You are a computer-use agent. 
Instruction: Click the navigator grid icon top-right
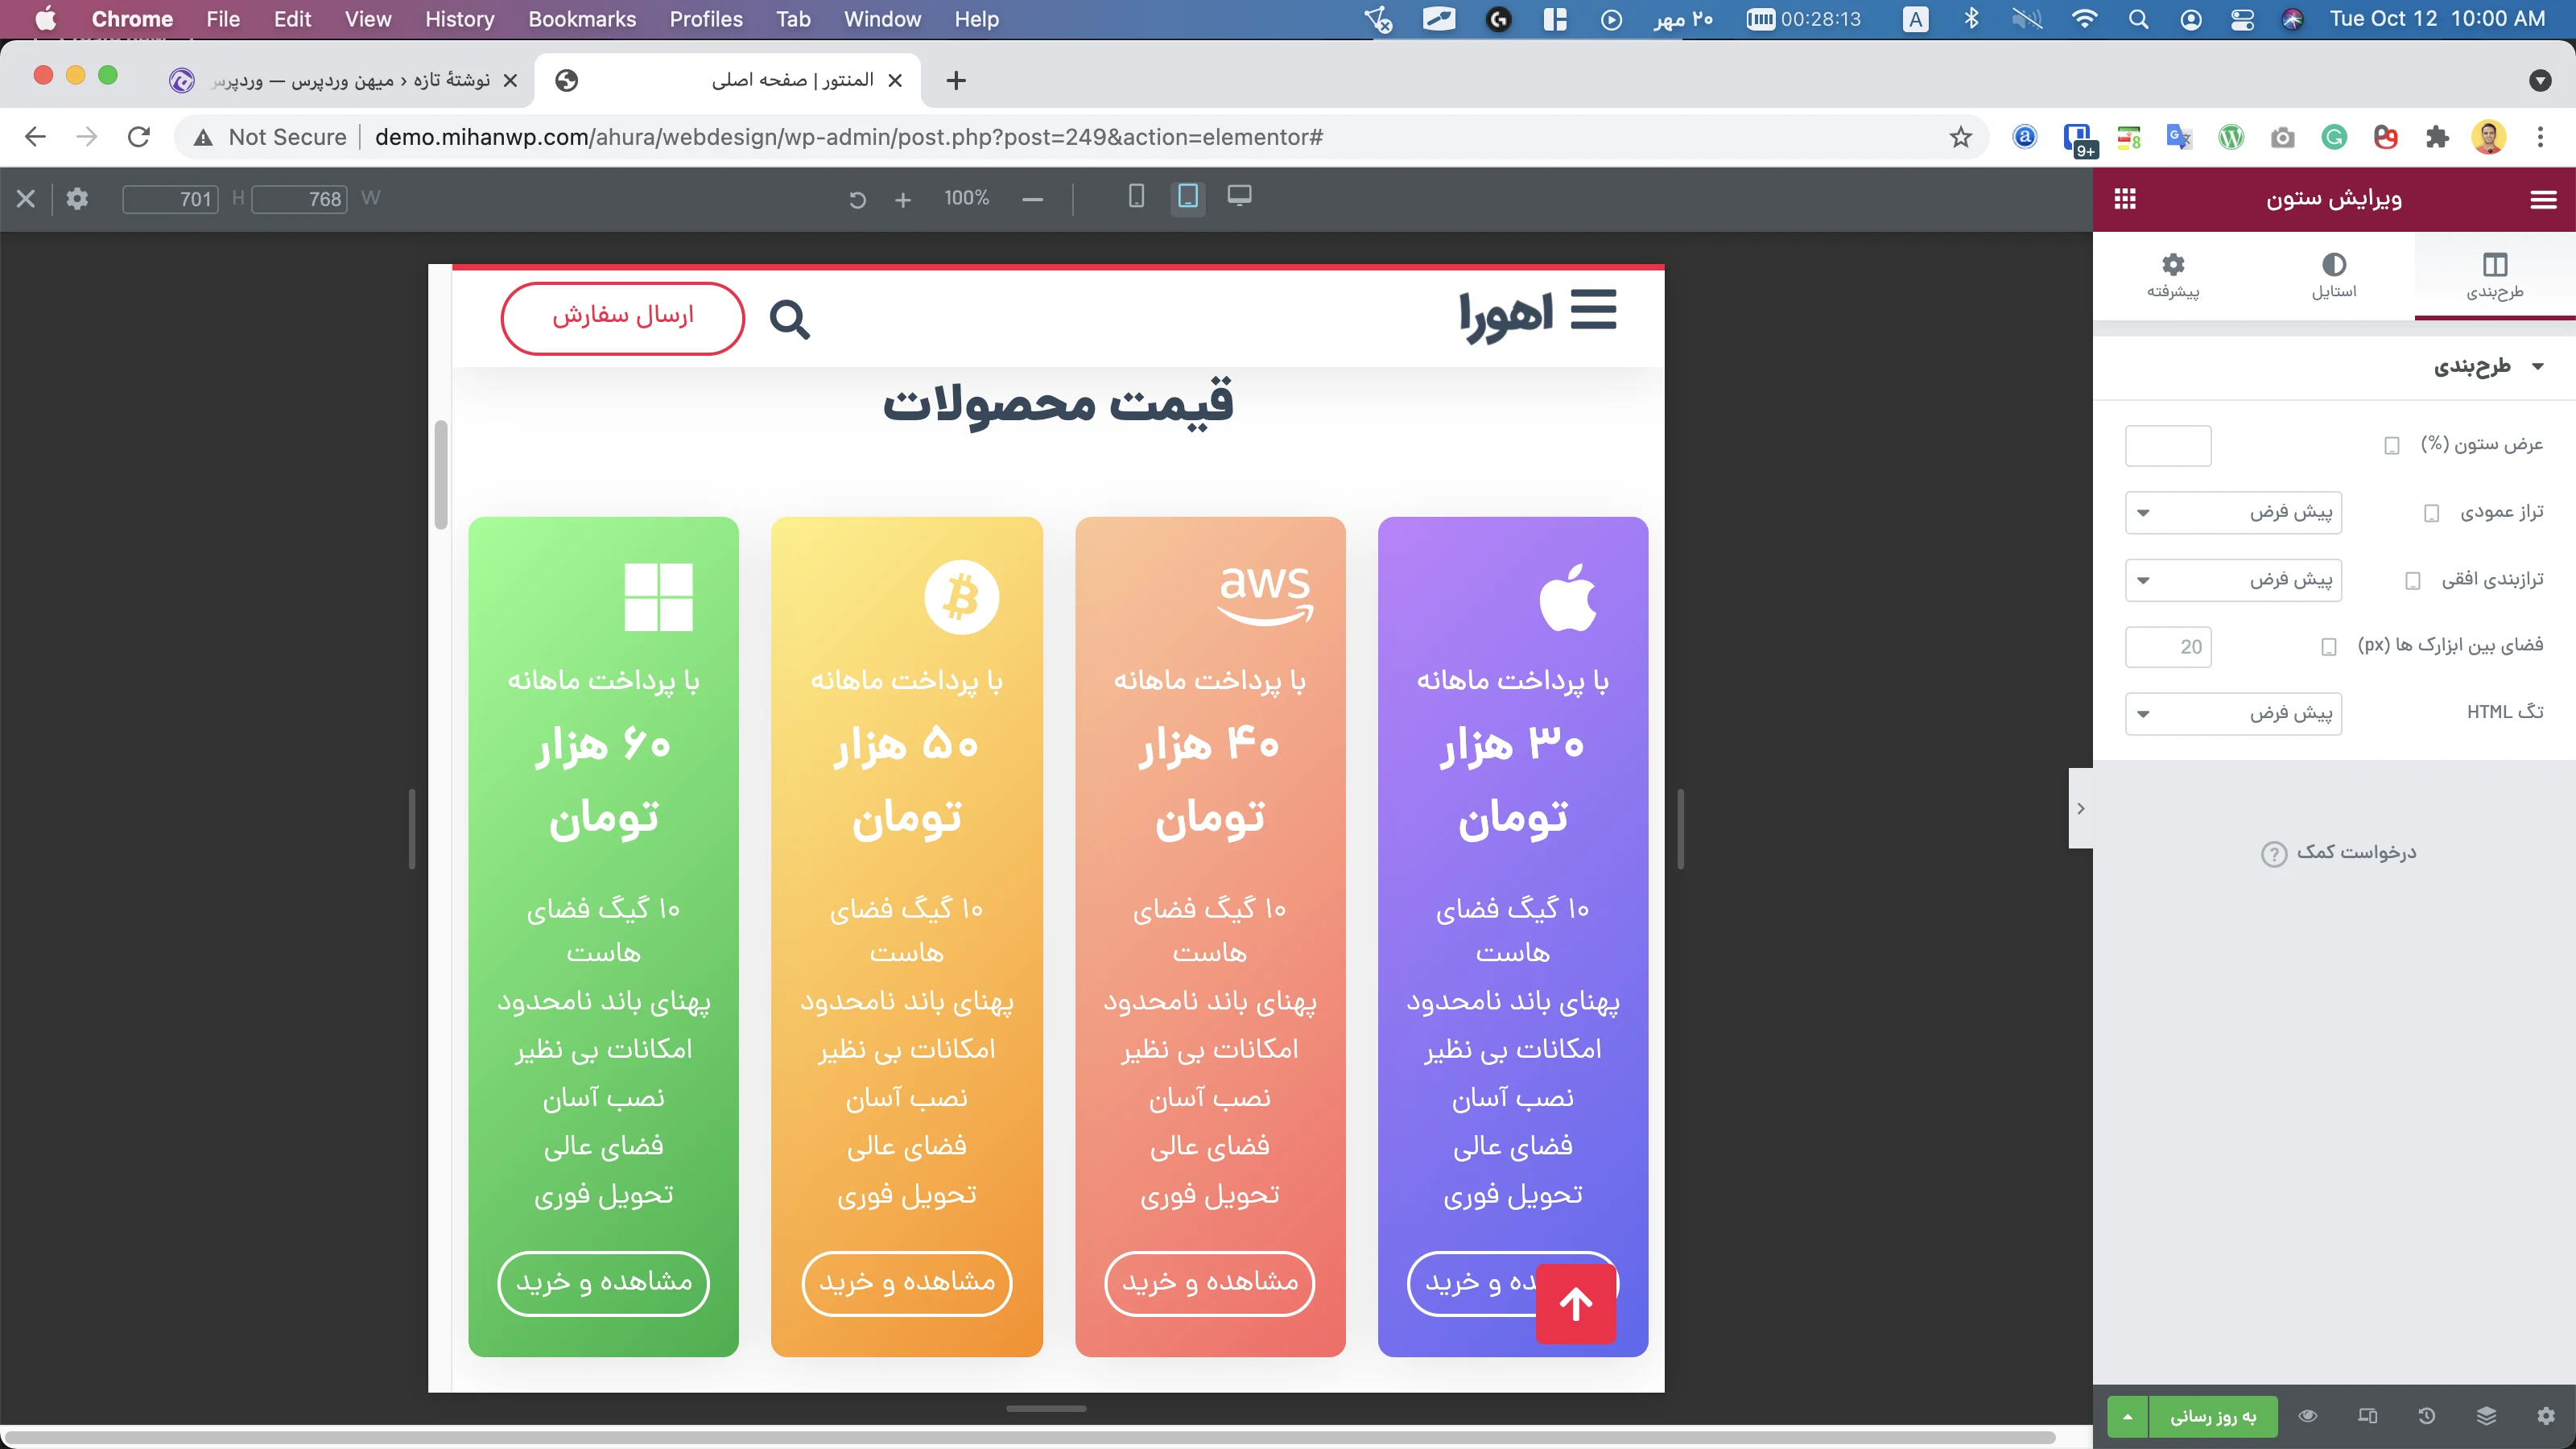2127,196
